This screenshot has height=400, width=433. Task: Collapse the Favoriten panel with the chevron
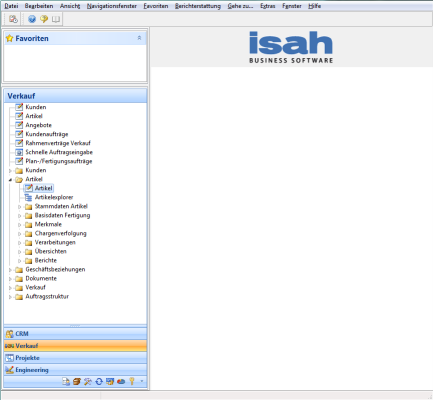click(x=139, y=38)
